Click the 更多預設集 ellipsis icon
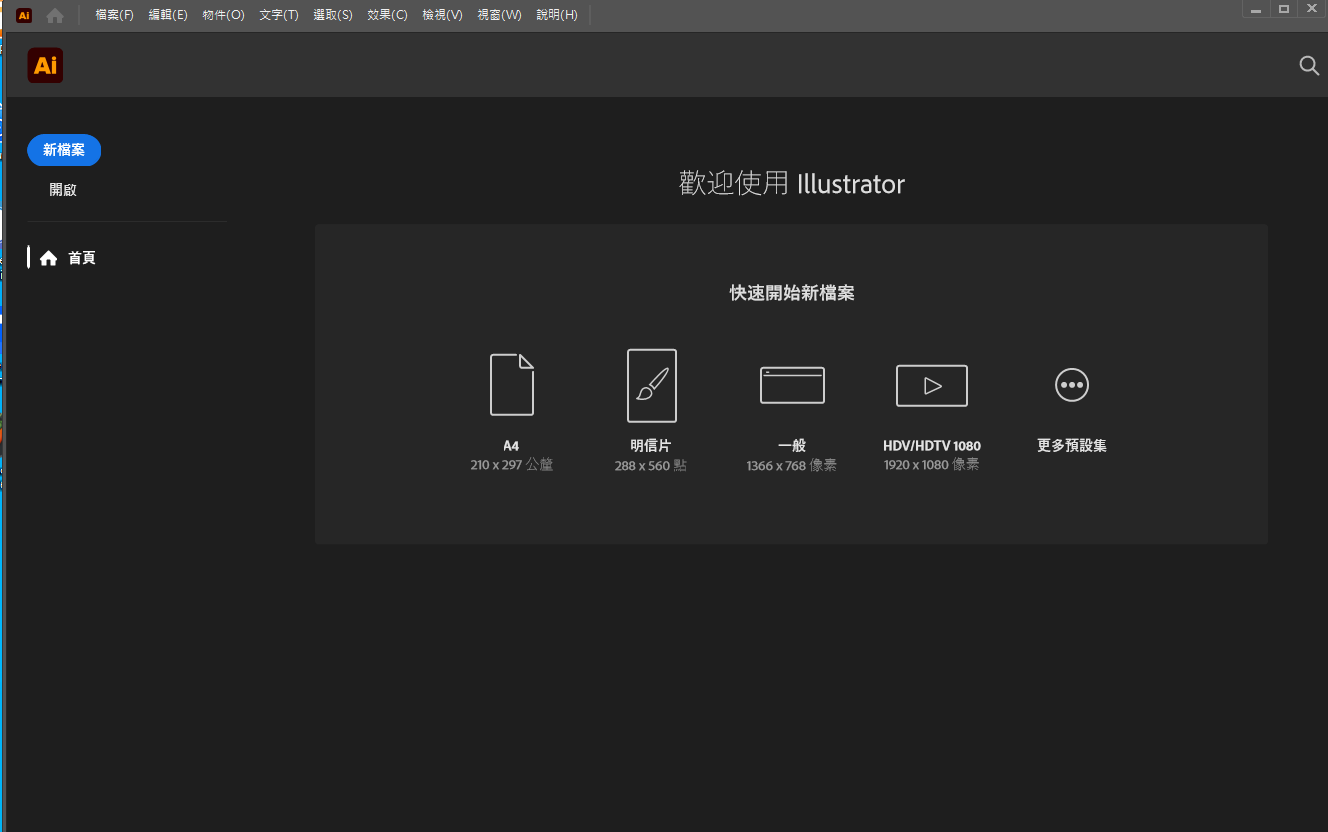 pos(1071,385)
